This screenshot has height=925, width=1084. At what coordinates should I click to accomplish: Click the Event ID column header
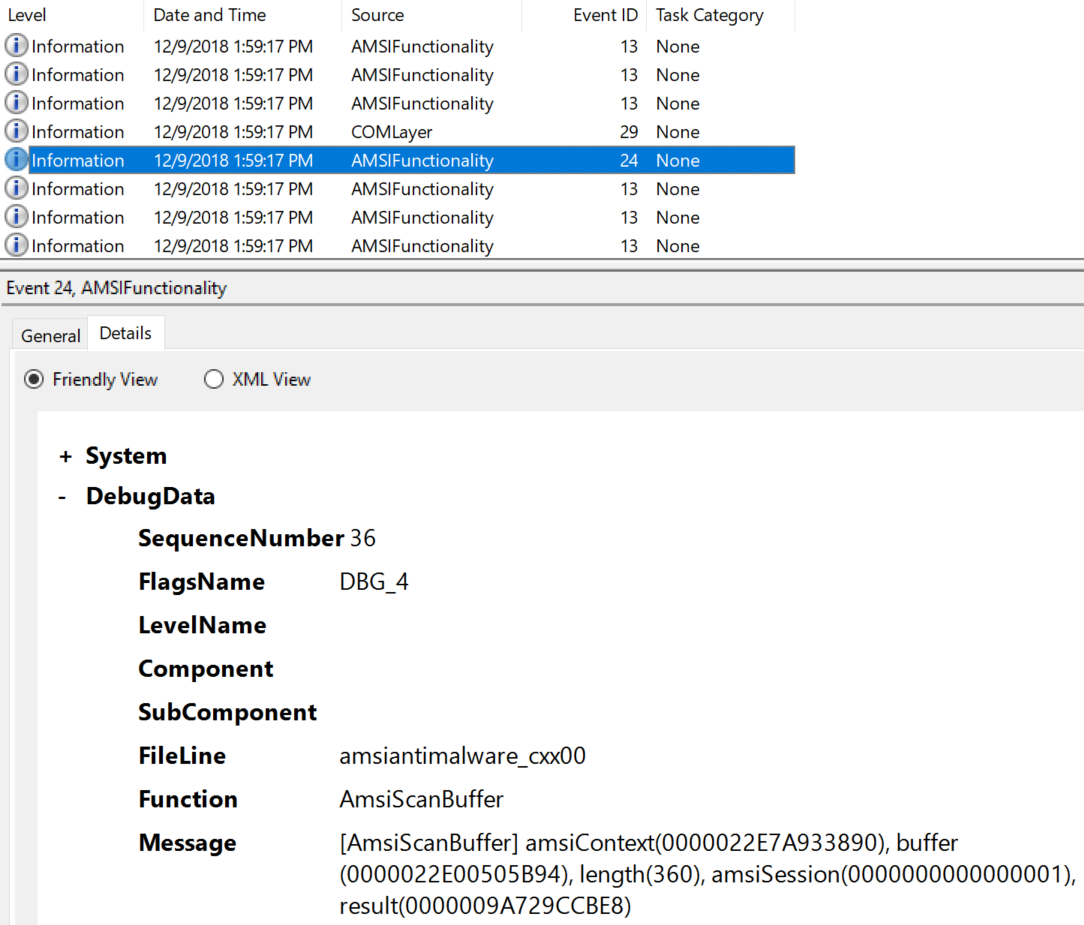605,15
